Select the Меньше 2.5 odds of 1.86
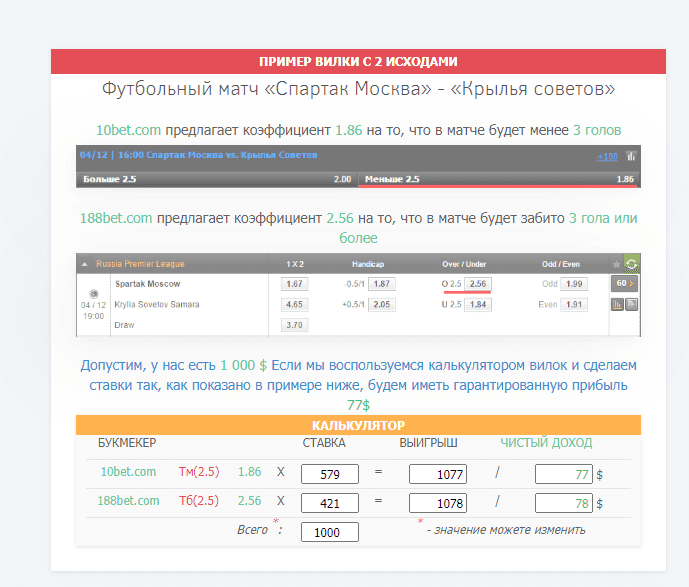The image size is (689, 587). (x=625, y=179)
